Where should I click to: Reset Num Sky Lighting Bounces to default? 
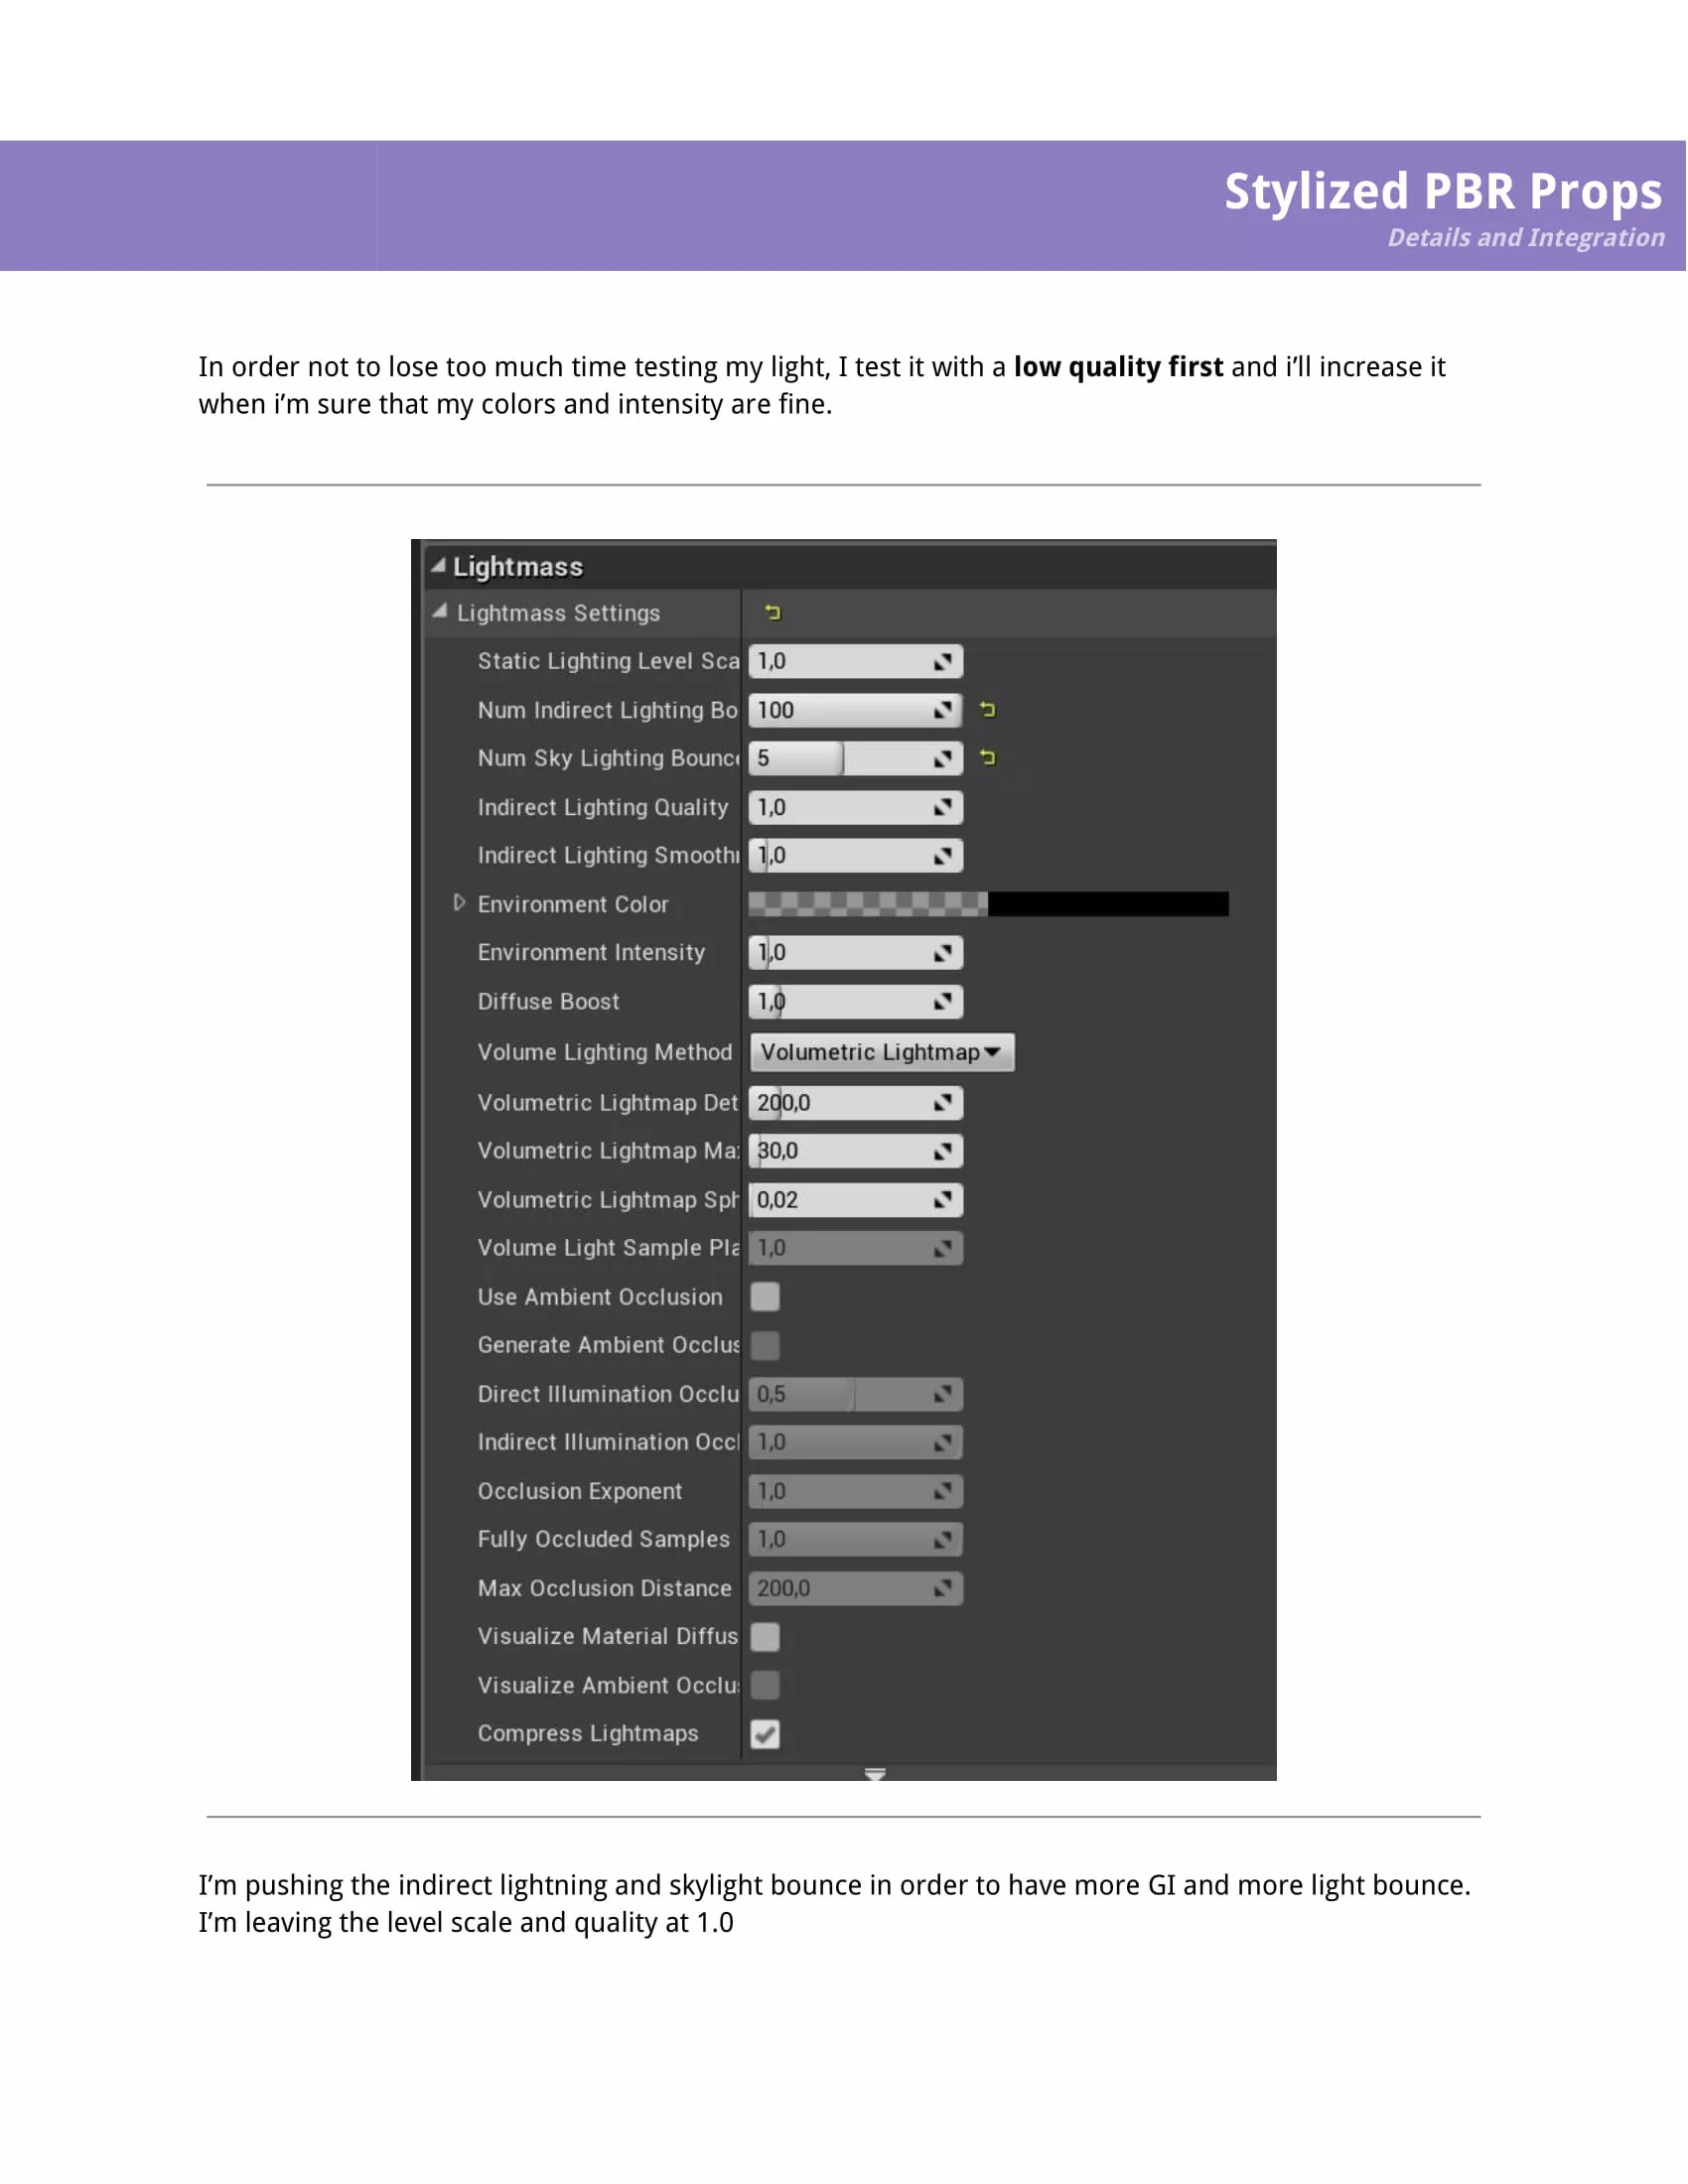988,757
